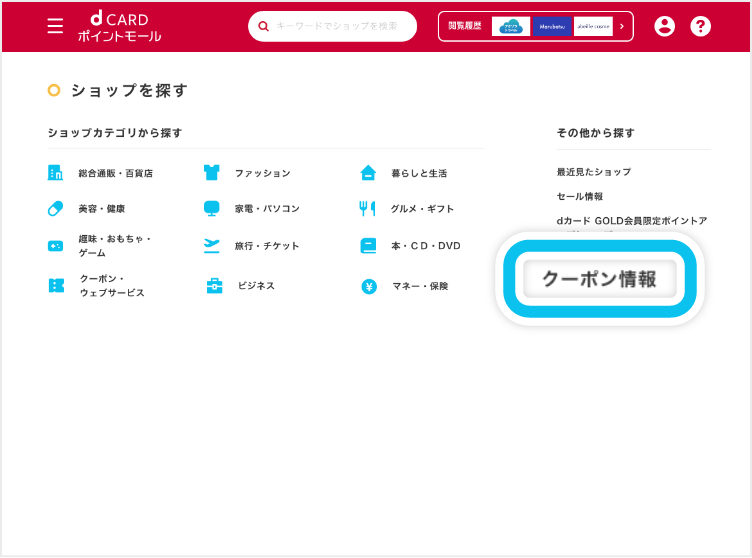Screen dimensions: 752x558
Task: Click the highlighted クーポン情報 button
Action: (600, 279)
